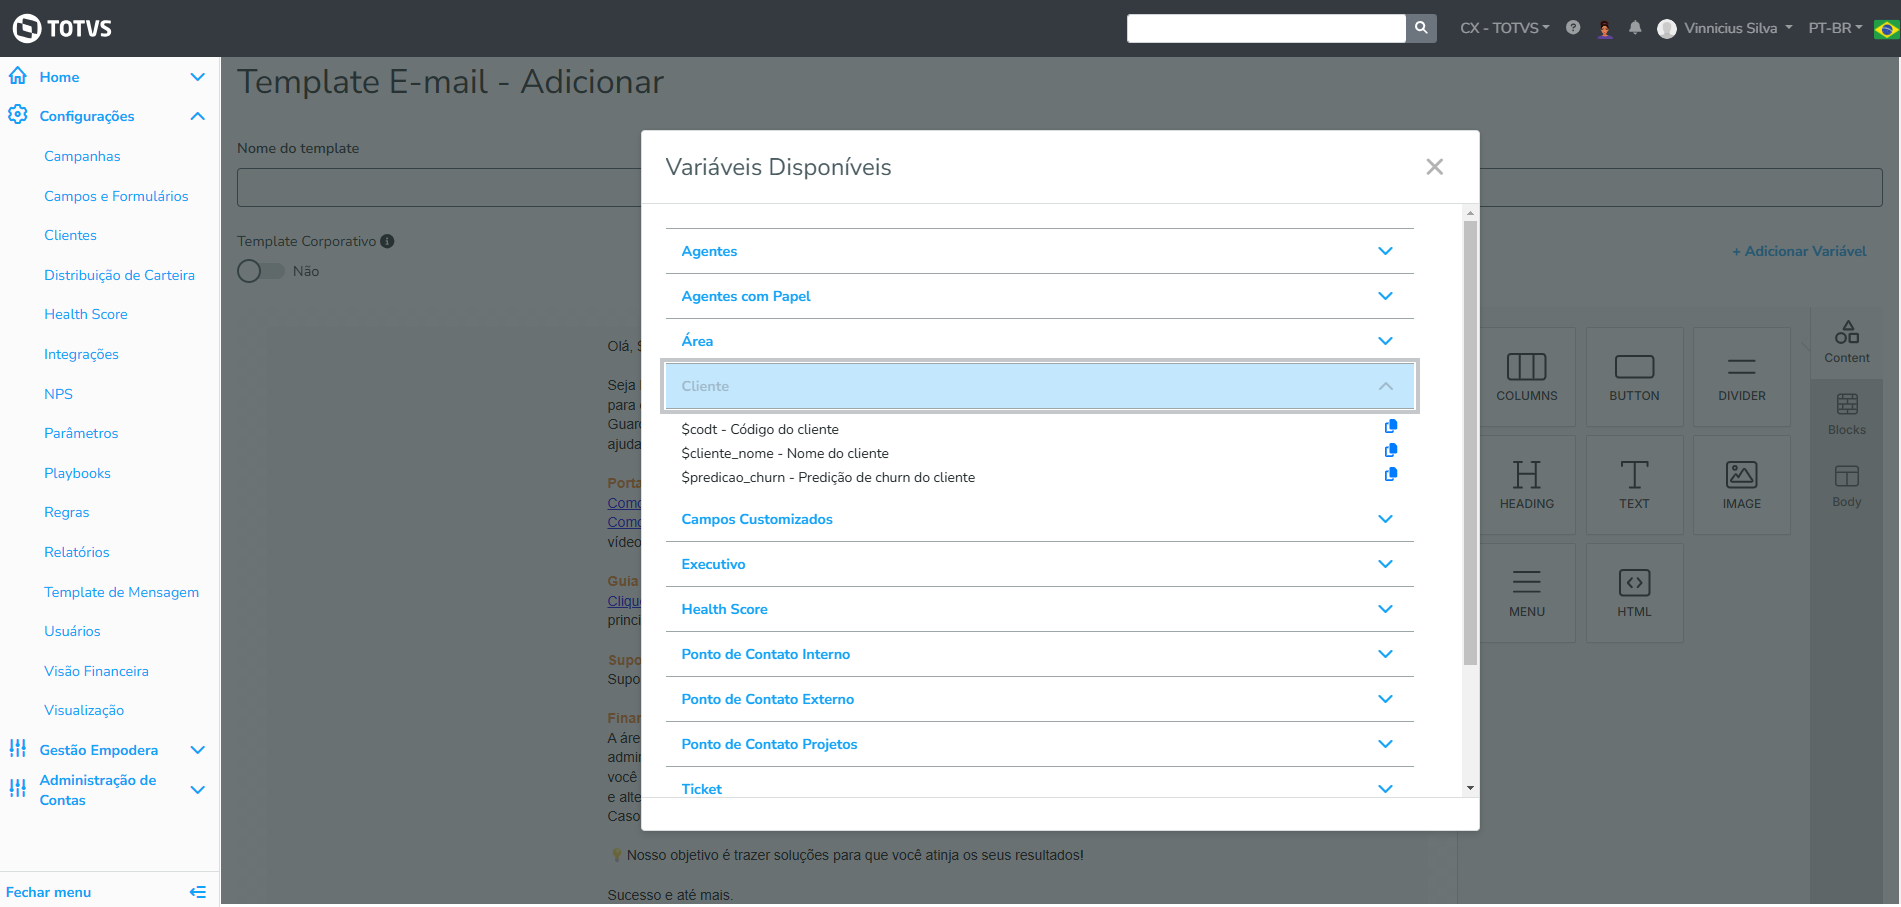
Task: Go to Clientes in the sidebar
Action: [70, 235]
